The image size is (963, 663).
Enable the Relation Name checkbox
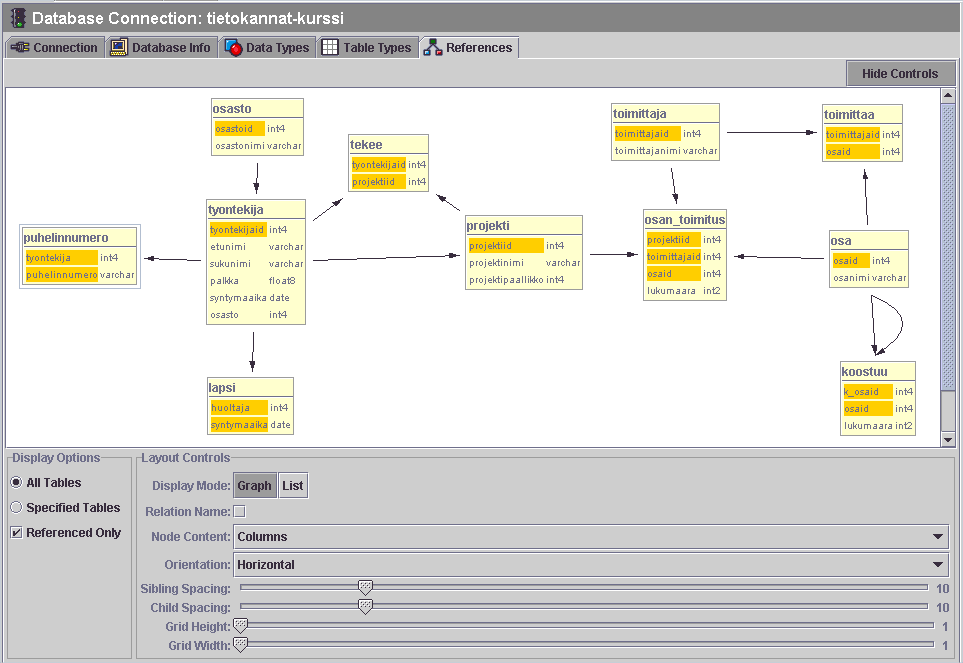tap(240, 511)
